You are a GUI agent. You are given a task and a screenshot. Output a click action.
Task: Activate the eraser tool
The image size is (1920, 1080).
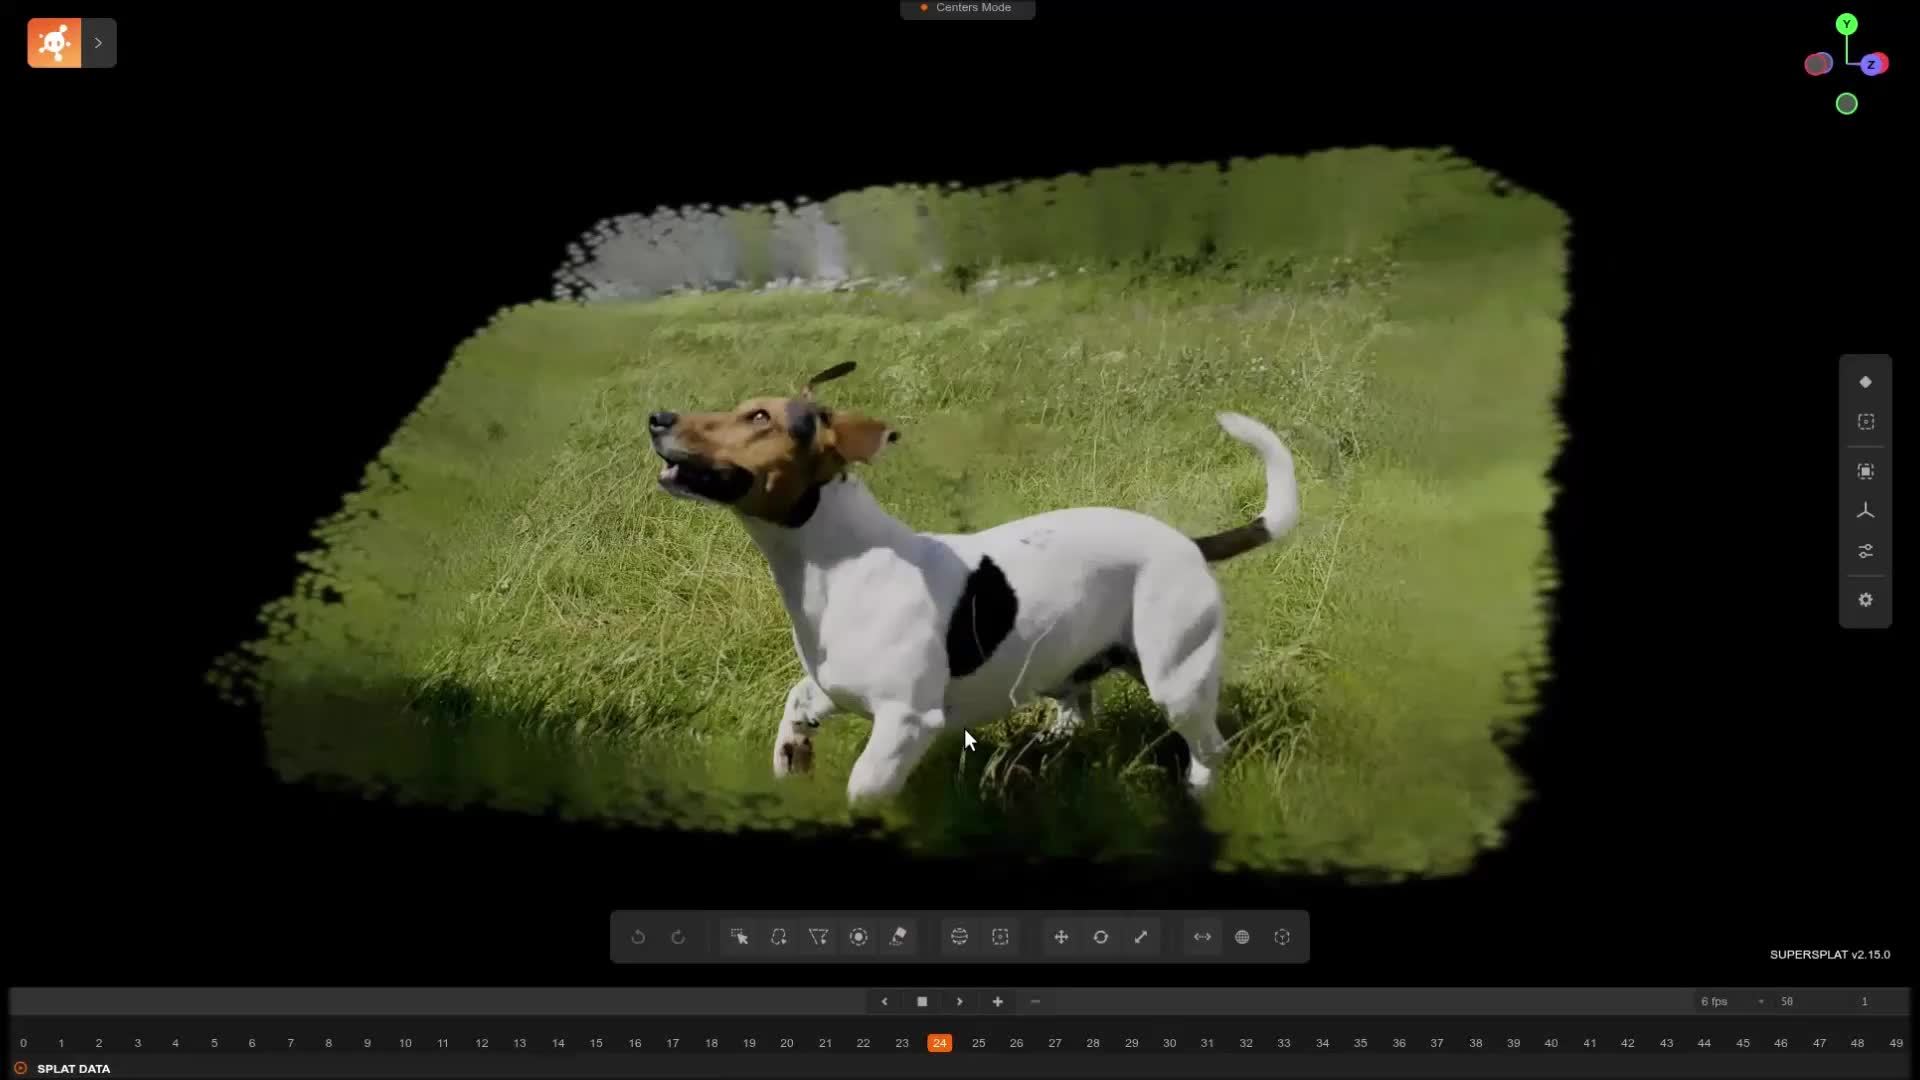coord(898,937)
